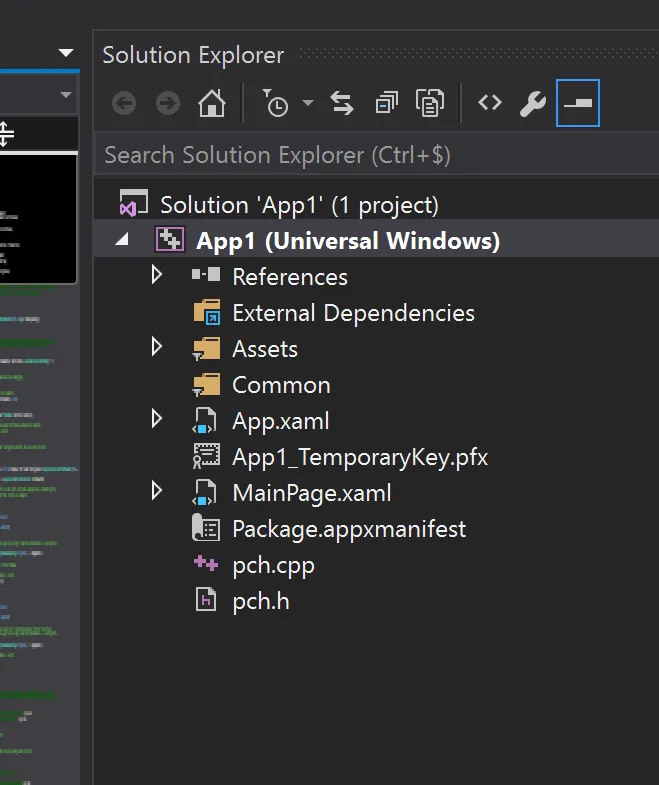The image size is (659, 785).
Task: Select External Dependencies folder
Action: pos(353,313)
